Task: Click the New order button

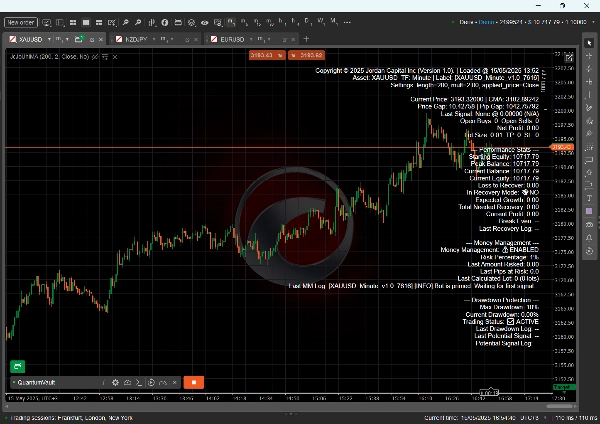Action: [x=21, y=21]
